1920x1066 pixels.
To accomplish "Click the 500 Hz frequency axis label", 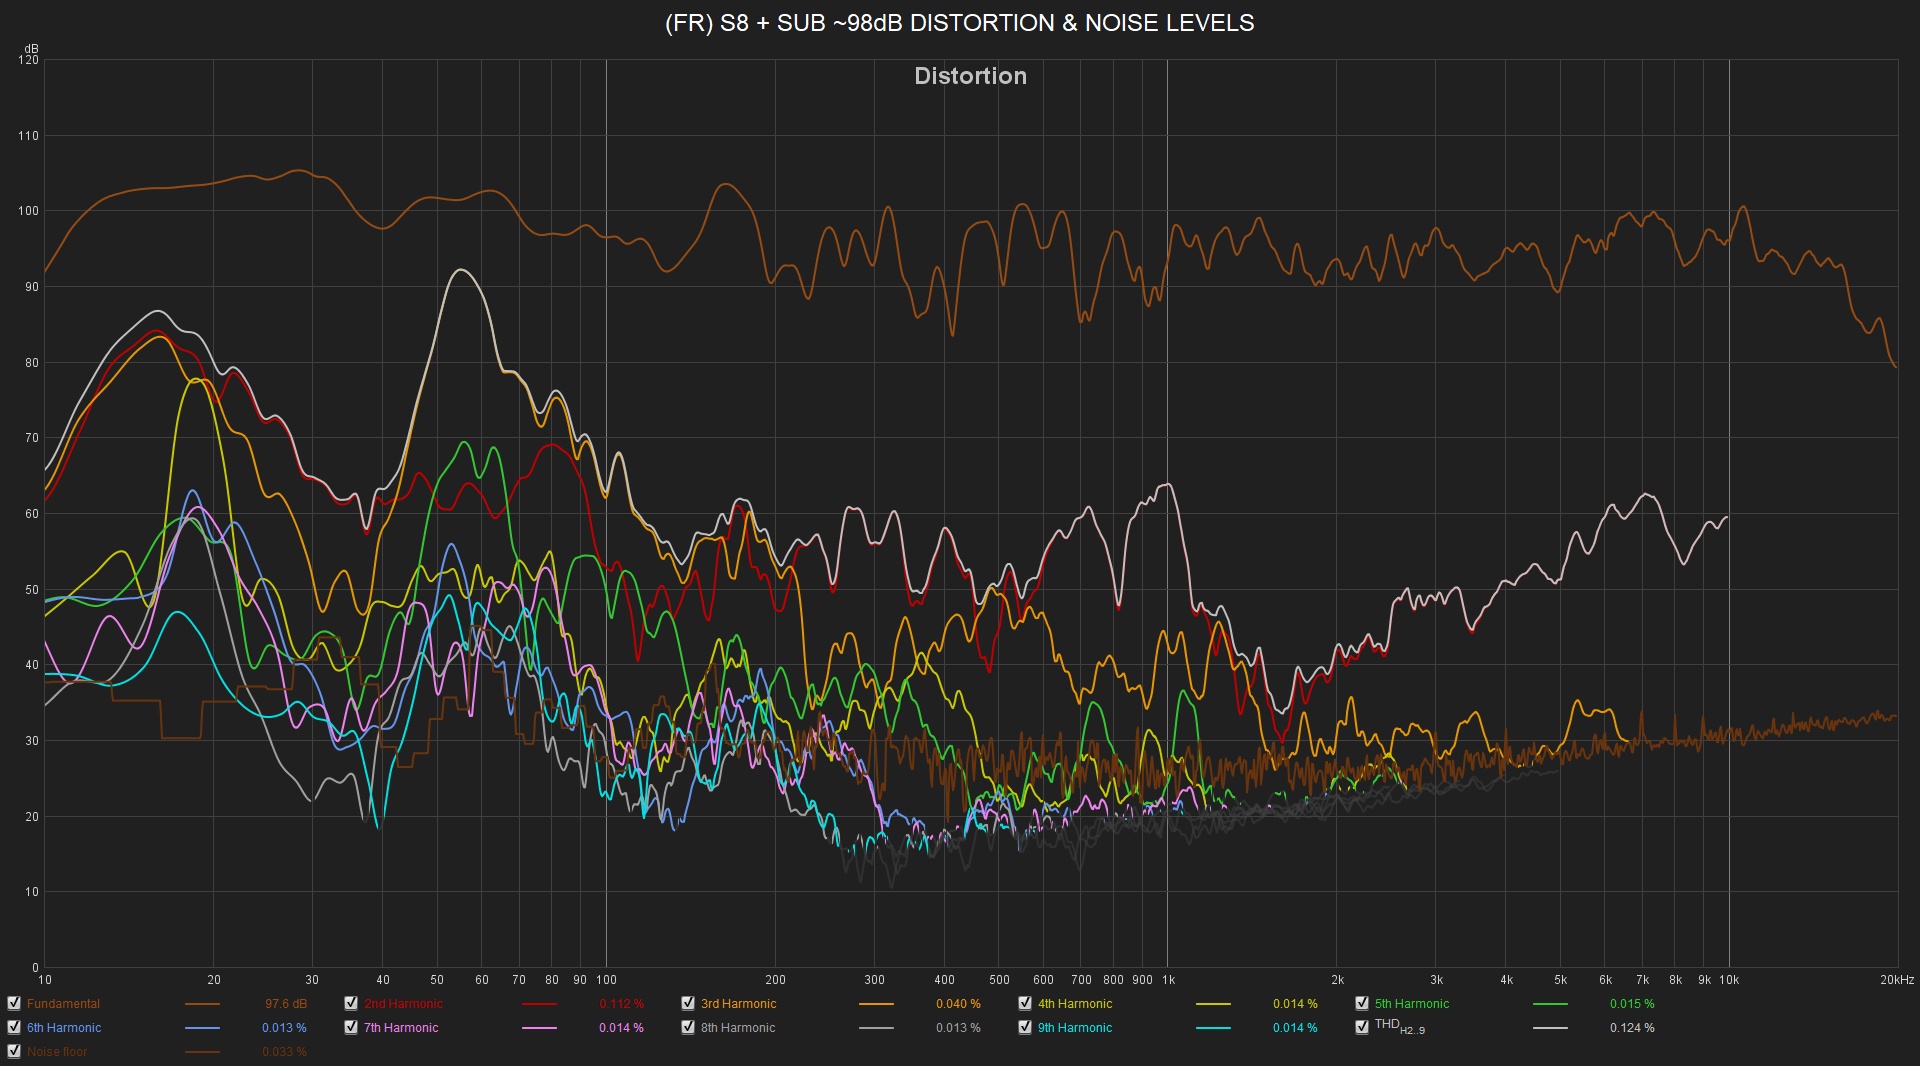I will [999, 980].
